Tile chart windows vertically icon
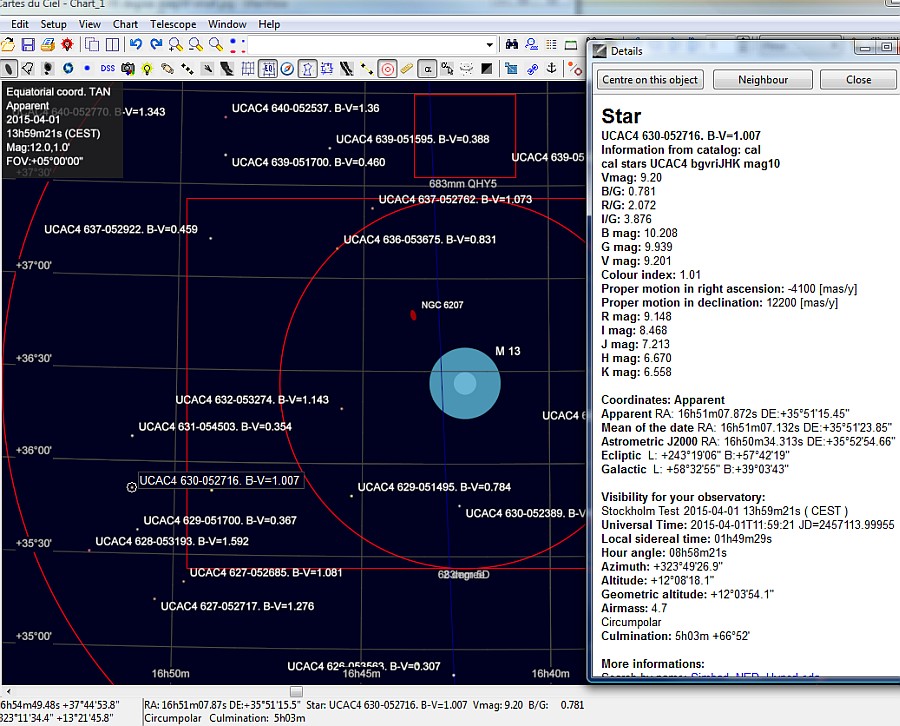 point(112,44)
